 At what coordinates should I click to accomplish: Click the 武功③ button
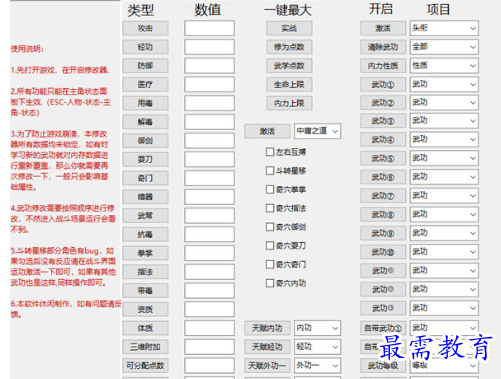pyautogui.click(x=383, y=121)
